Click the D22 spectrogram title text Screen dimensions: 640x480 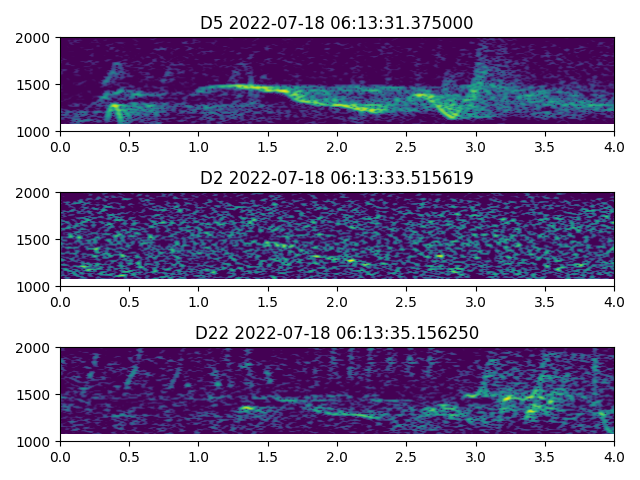tap(337, 333)
